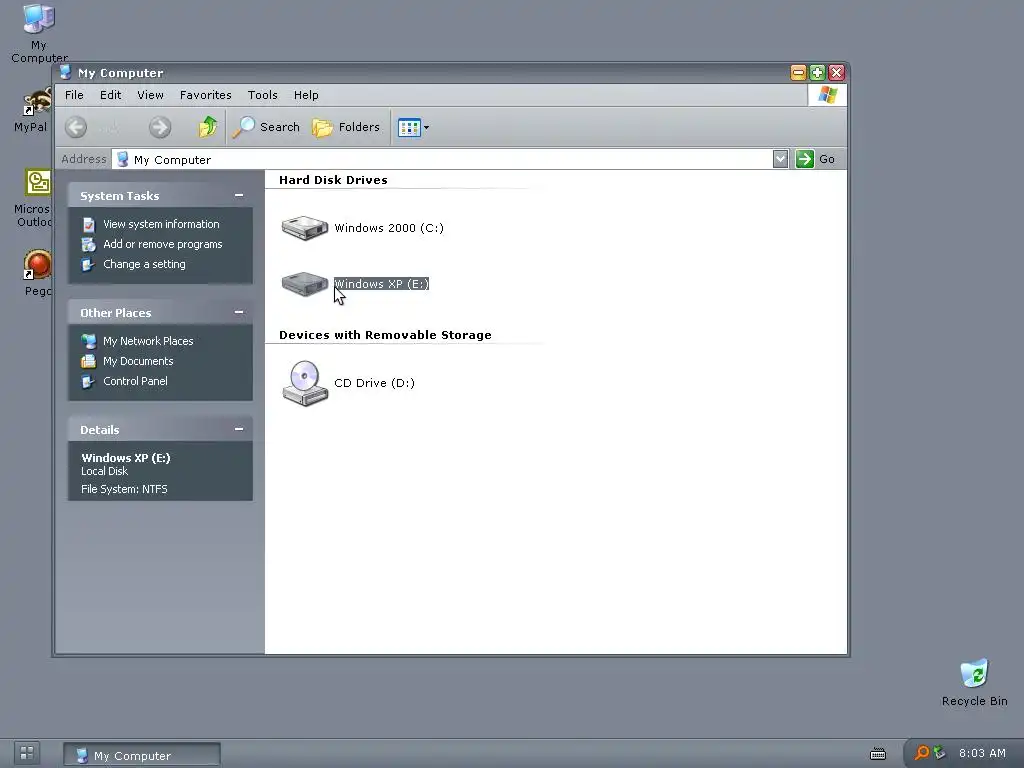
Task: Select the Windows XP (E:) drive icon
Action: (304, 284)
